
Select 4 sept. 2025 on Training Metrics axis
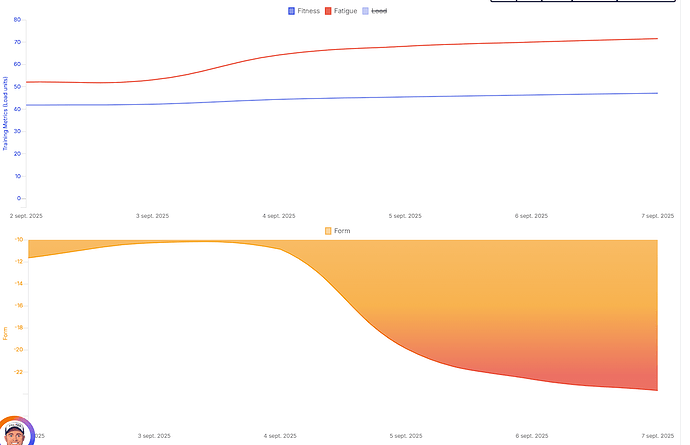(x=279, y=215)
